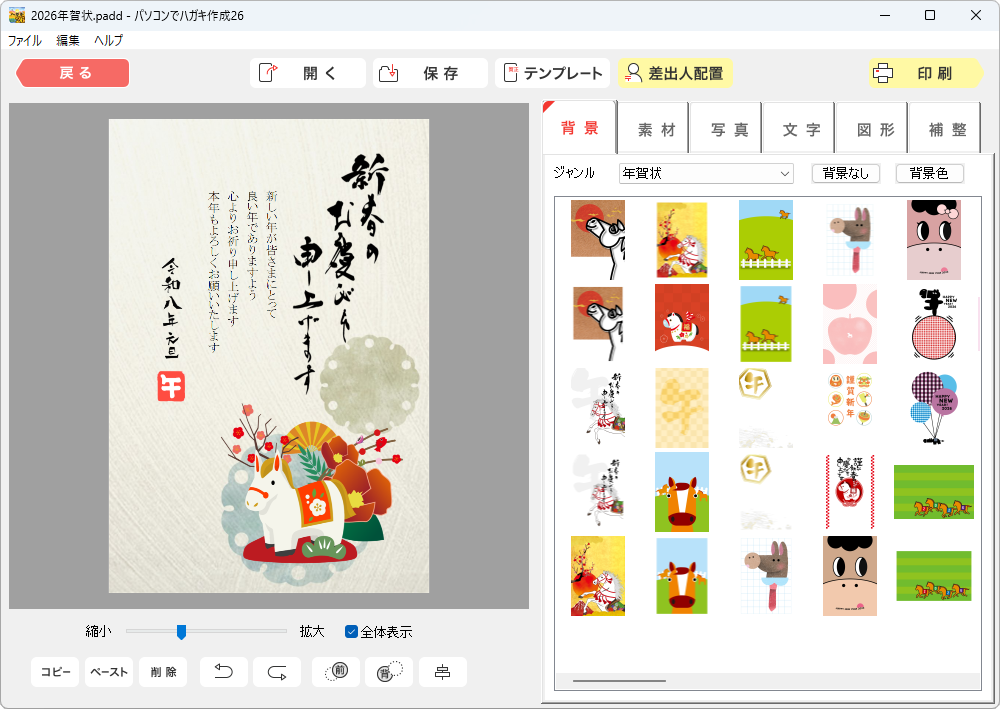
Task: Expand the ジャンル dropdown showing 年賀状
Action: pyautogui.click(x=706, y=173)
